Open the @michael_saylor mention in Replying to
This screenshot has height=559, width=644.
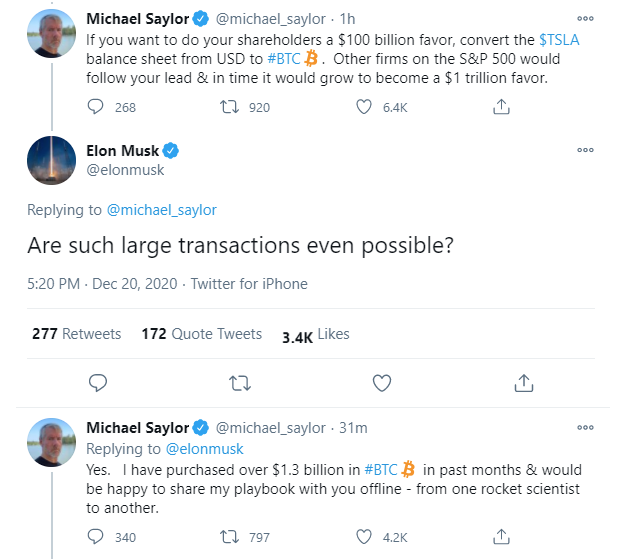coord(160,210)
